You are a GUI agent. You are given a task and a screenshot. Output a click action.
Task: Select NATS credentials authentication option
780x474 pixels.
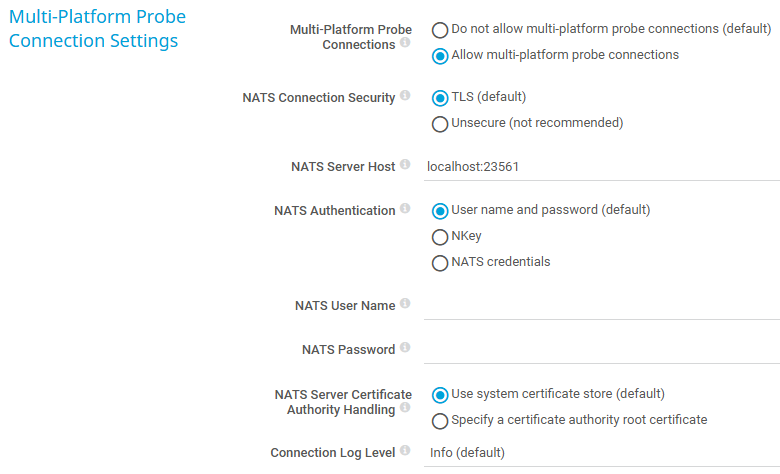click(x=440, y=263)
